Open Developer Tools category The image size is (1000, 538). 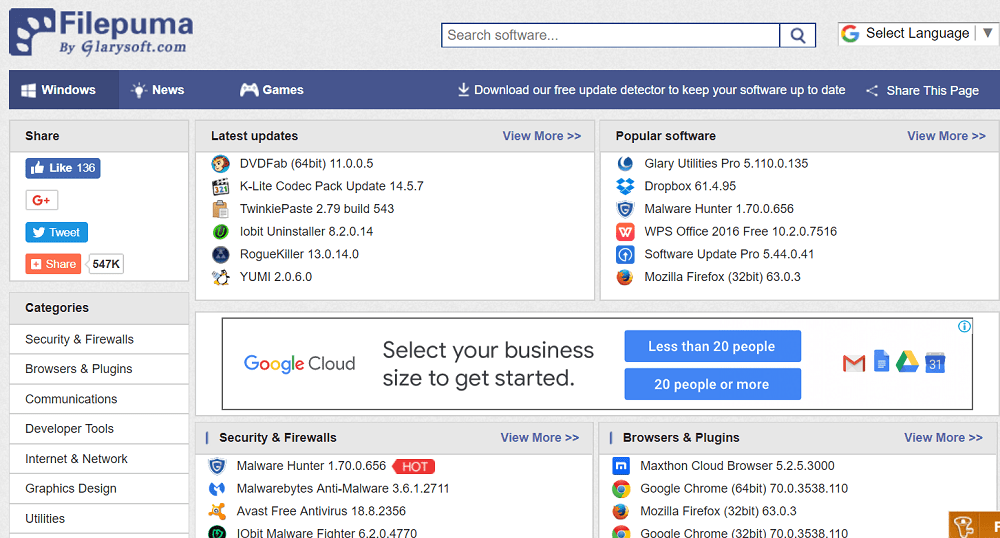tap(99, 429)
